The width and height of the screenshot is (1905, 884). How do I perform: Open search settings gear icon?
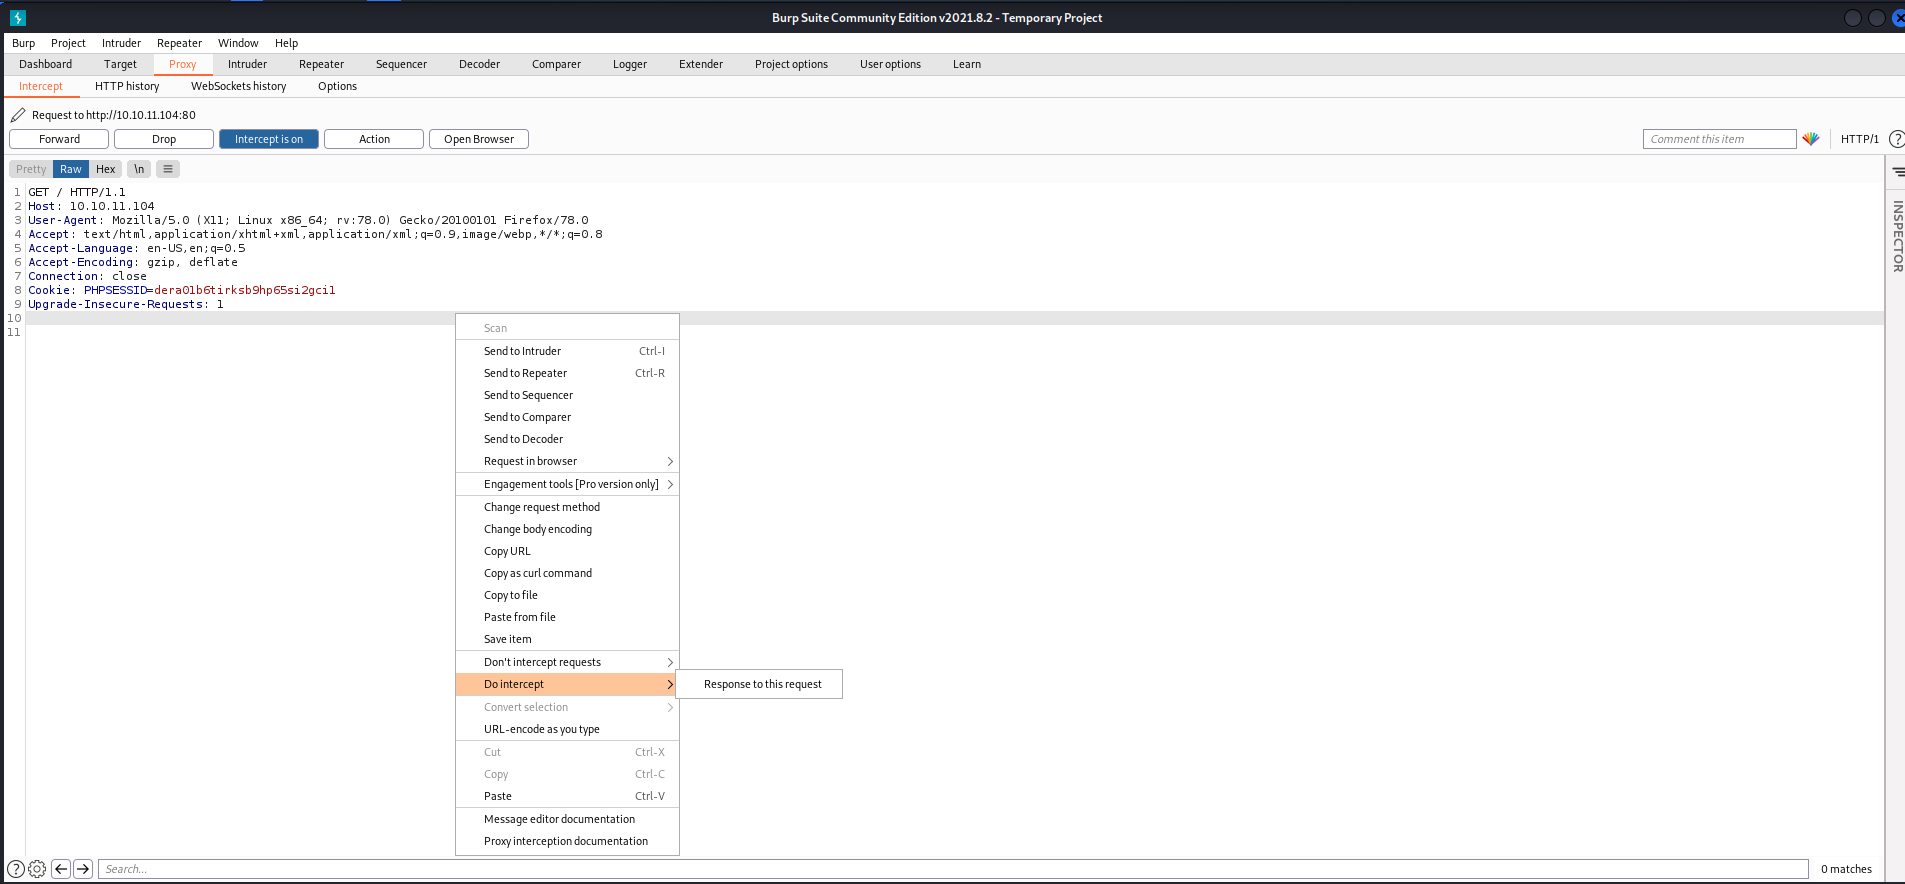click(x=37, y=869)
